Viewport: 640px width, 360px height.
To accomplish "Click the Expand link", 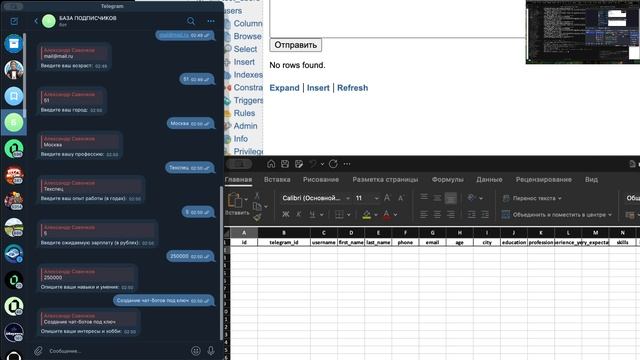I will 284,88.
